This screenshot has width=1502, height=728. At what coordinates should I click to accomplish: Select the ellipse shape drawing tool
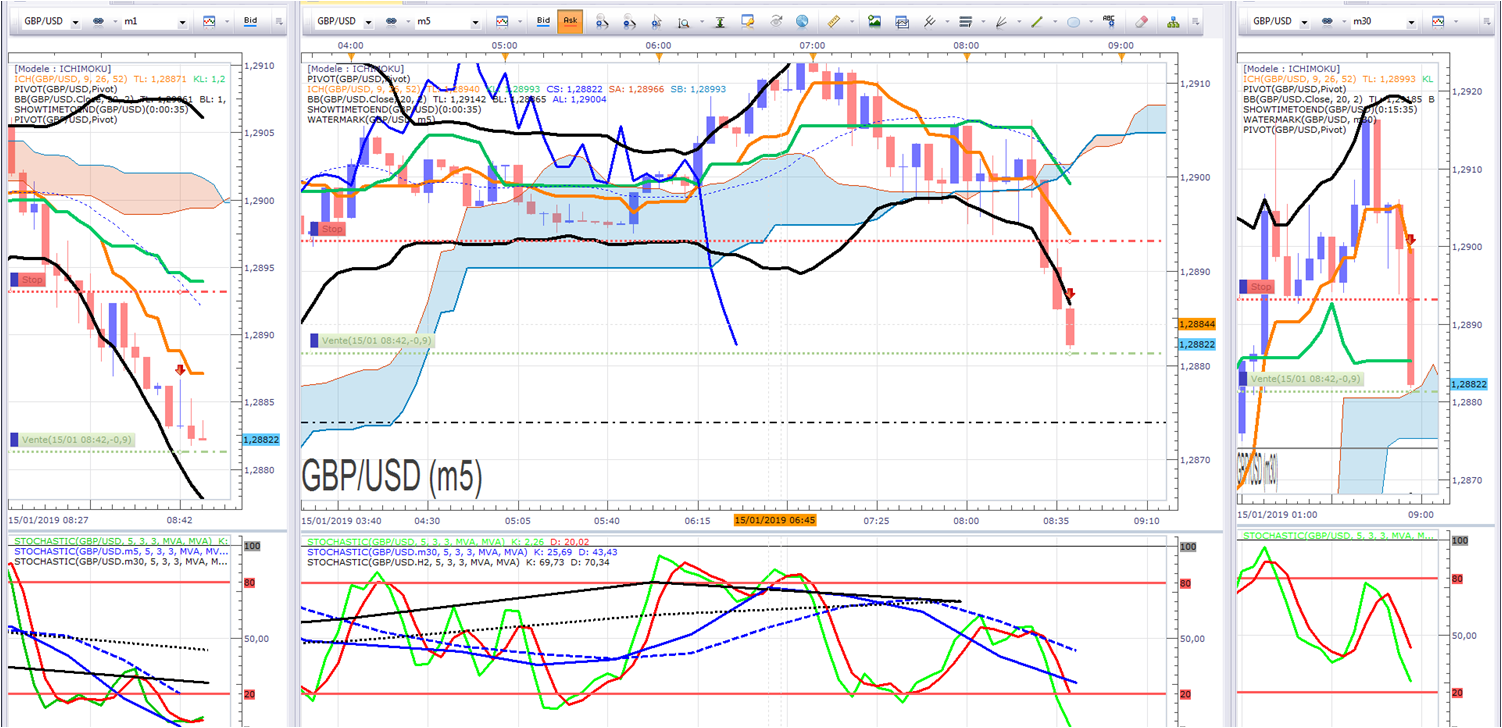[1073, 21]
